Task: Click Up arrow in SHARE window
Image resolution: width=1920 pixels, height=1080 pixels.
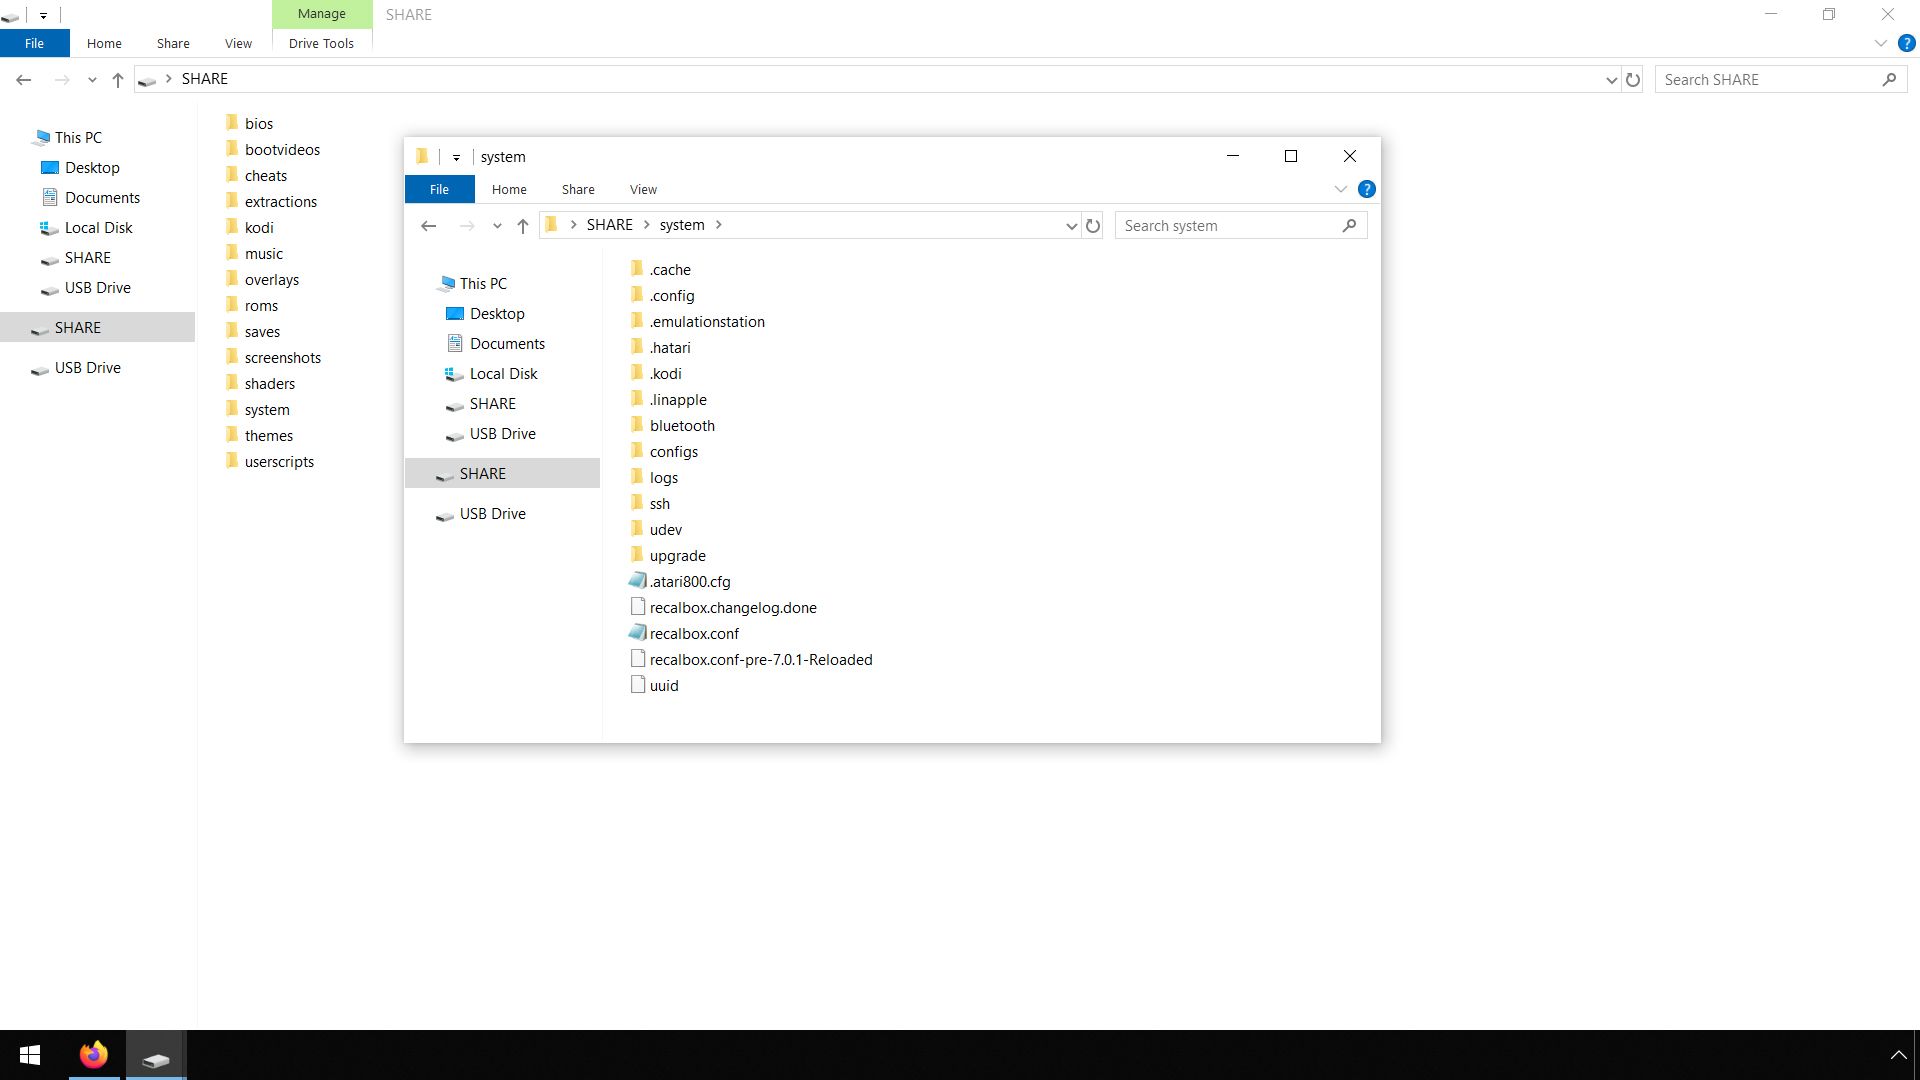Action: (118, 80)
